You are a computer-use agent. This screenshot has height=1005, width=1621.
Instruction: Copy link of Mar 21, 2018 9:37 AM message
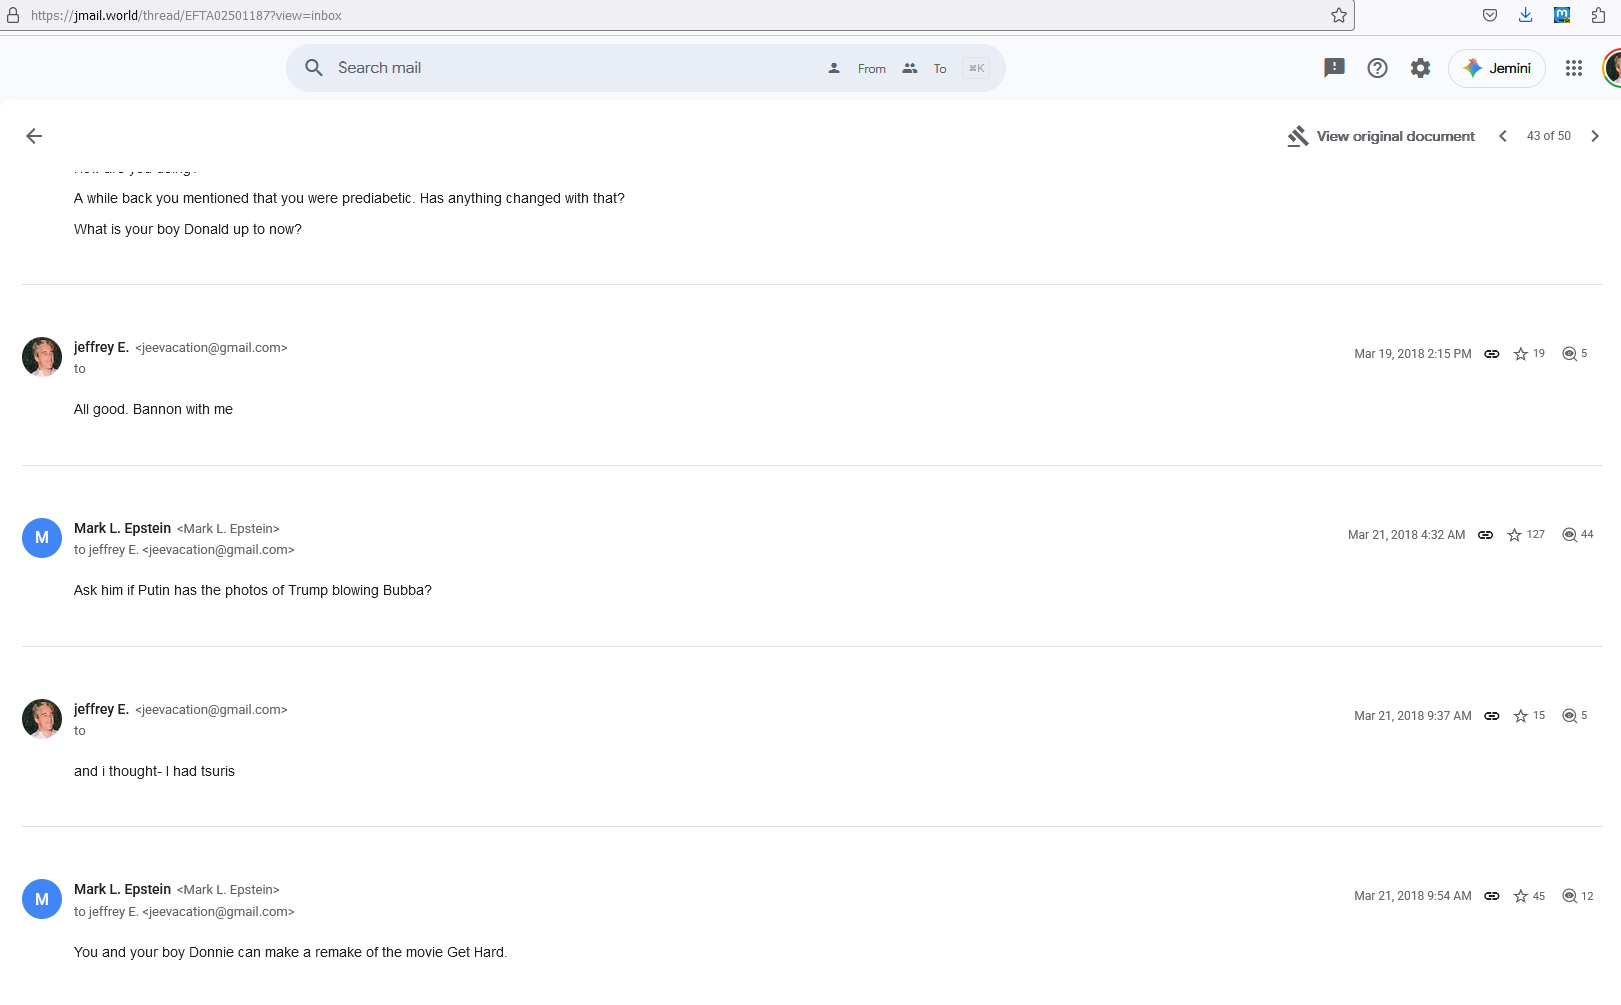[1492, 716]
